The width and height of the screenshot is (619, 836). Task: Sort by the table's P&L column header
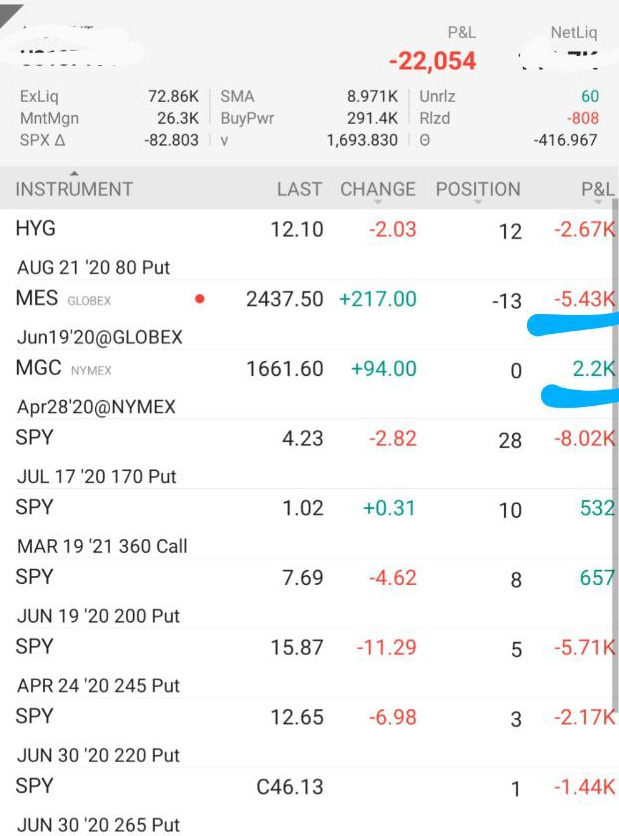[598, 189]
